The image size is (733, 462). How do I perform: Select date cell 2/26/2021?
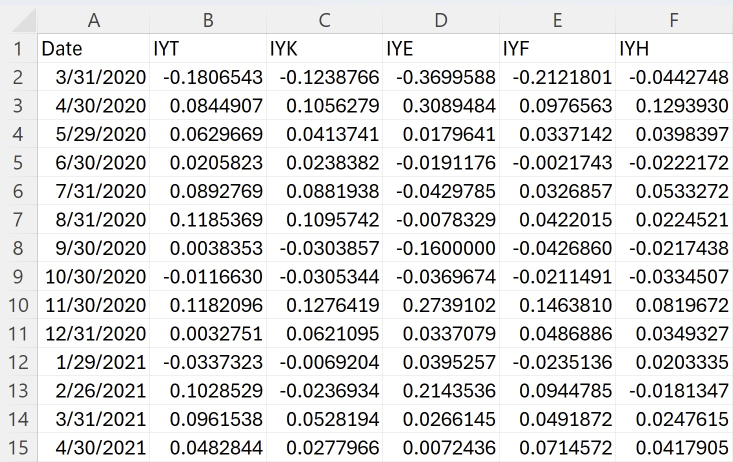tap(93, 390)
